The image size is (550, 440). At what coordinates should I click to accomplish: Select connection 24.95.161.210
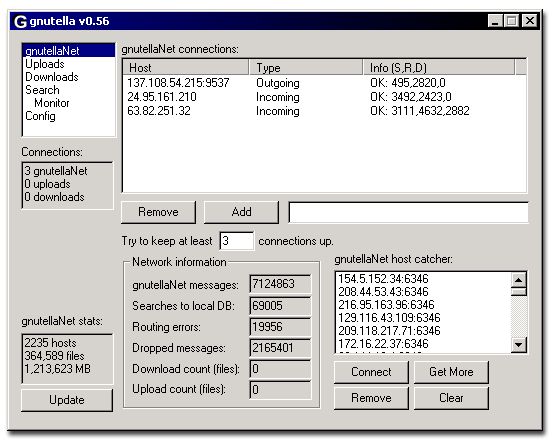coord(162,97)
